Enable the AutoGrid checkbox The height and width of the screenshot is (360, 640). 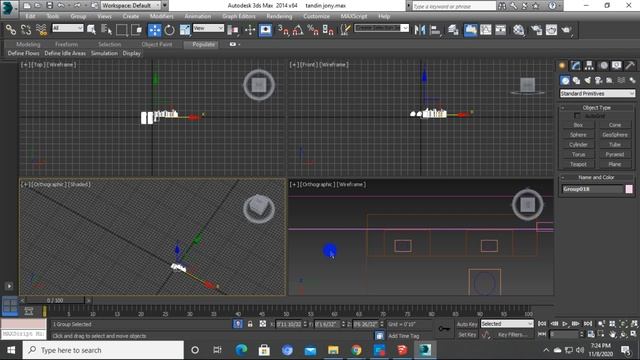577,116
